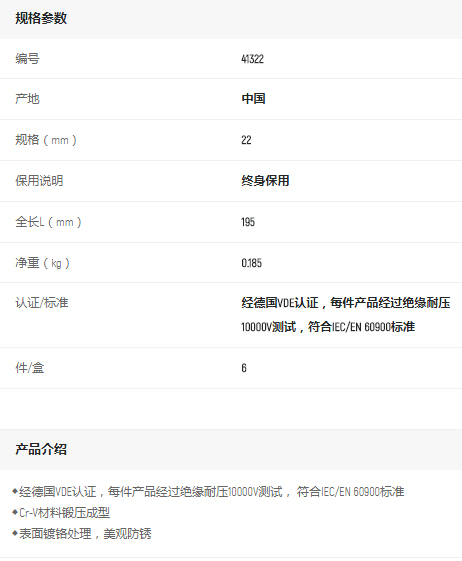Click the 产地 row label

27,99
